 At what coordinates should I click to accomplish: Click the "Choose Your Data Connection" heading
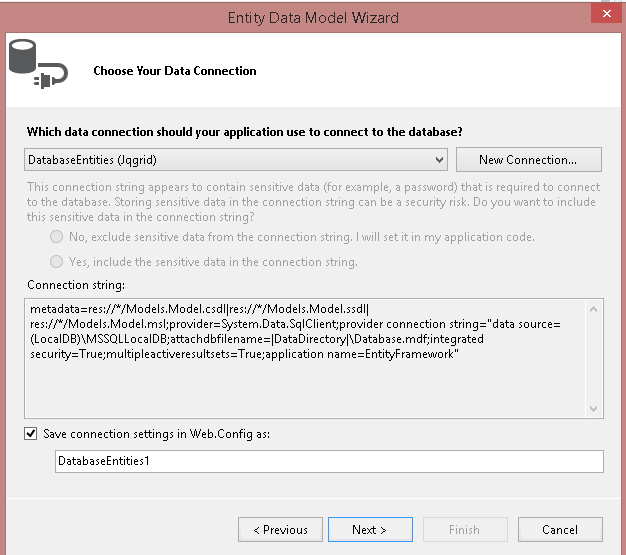coord(175,71)
